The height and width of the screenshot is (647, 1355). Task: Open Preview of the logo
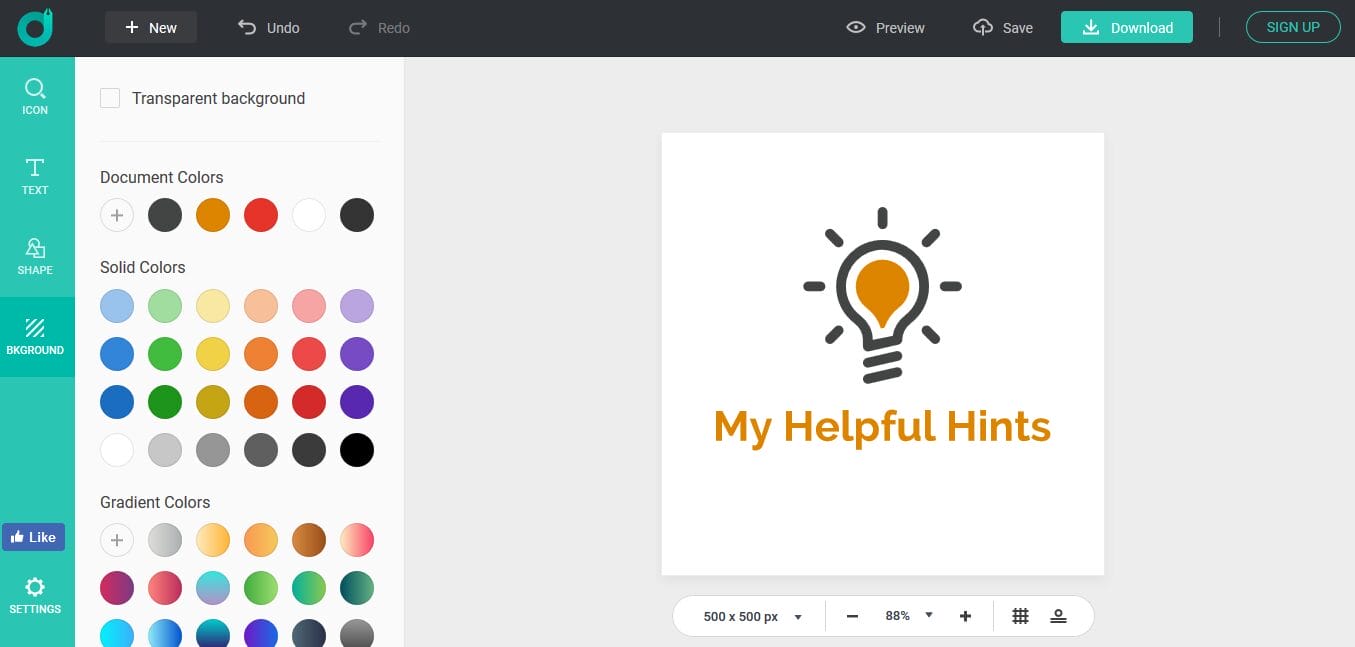pyautogui.click(x=885, y=28)
